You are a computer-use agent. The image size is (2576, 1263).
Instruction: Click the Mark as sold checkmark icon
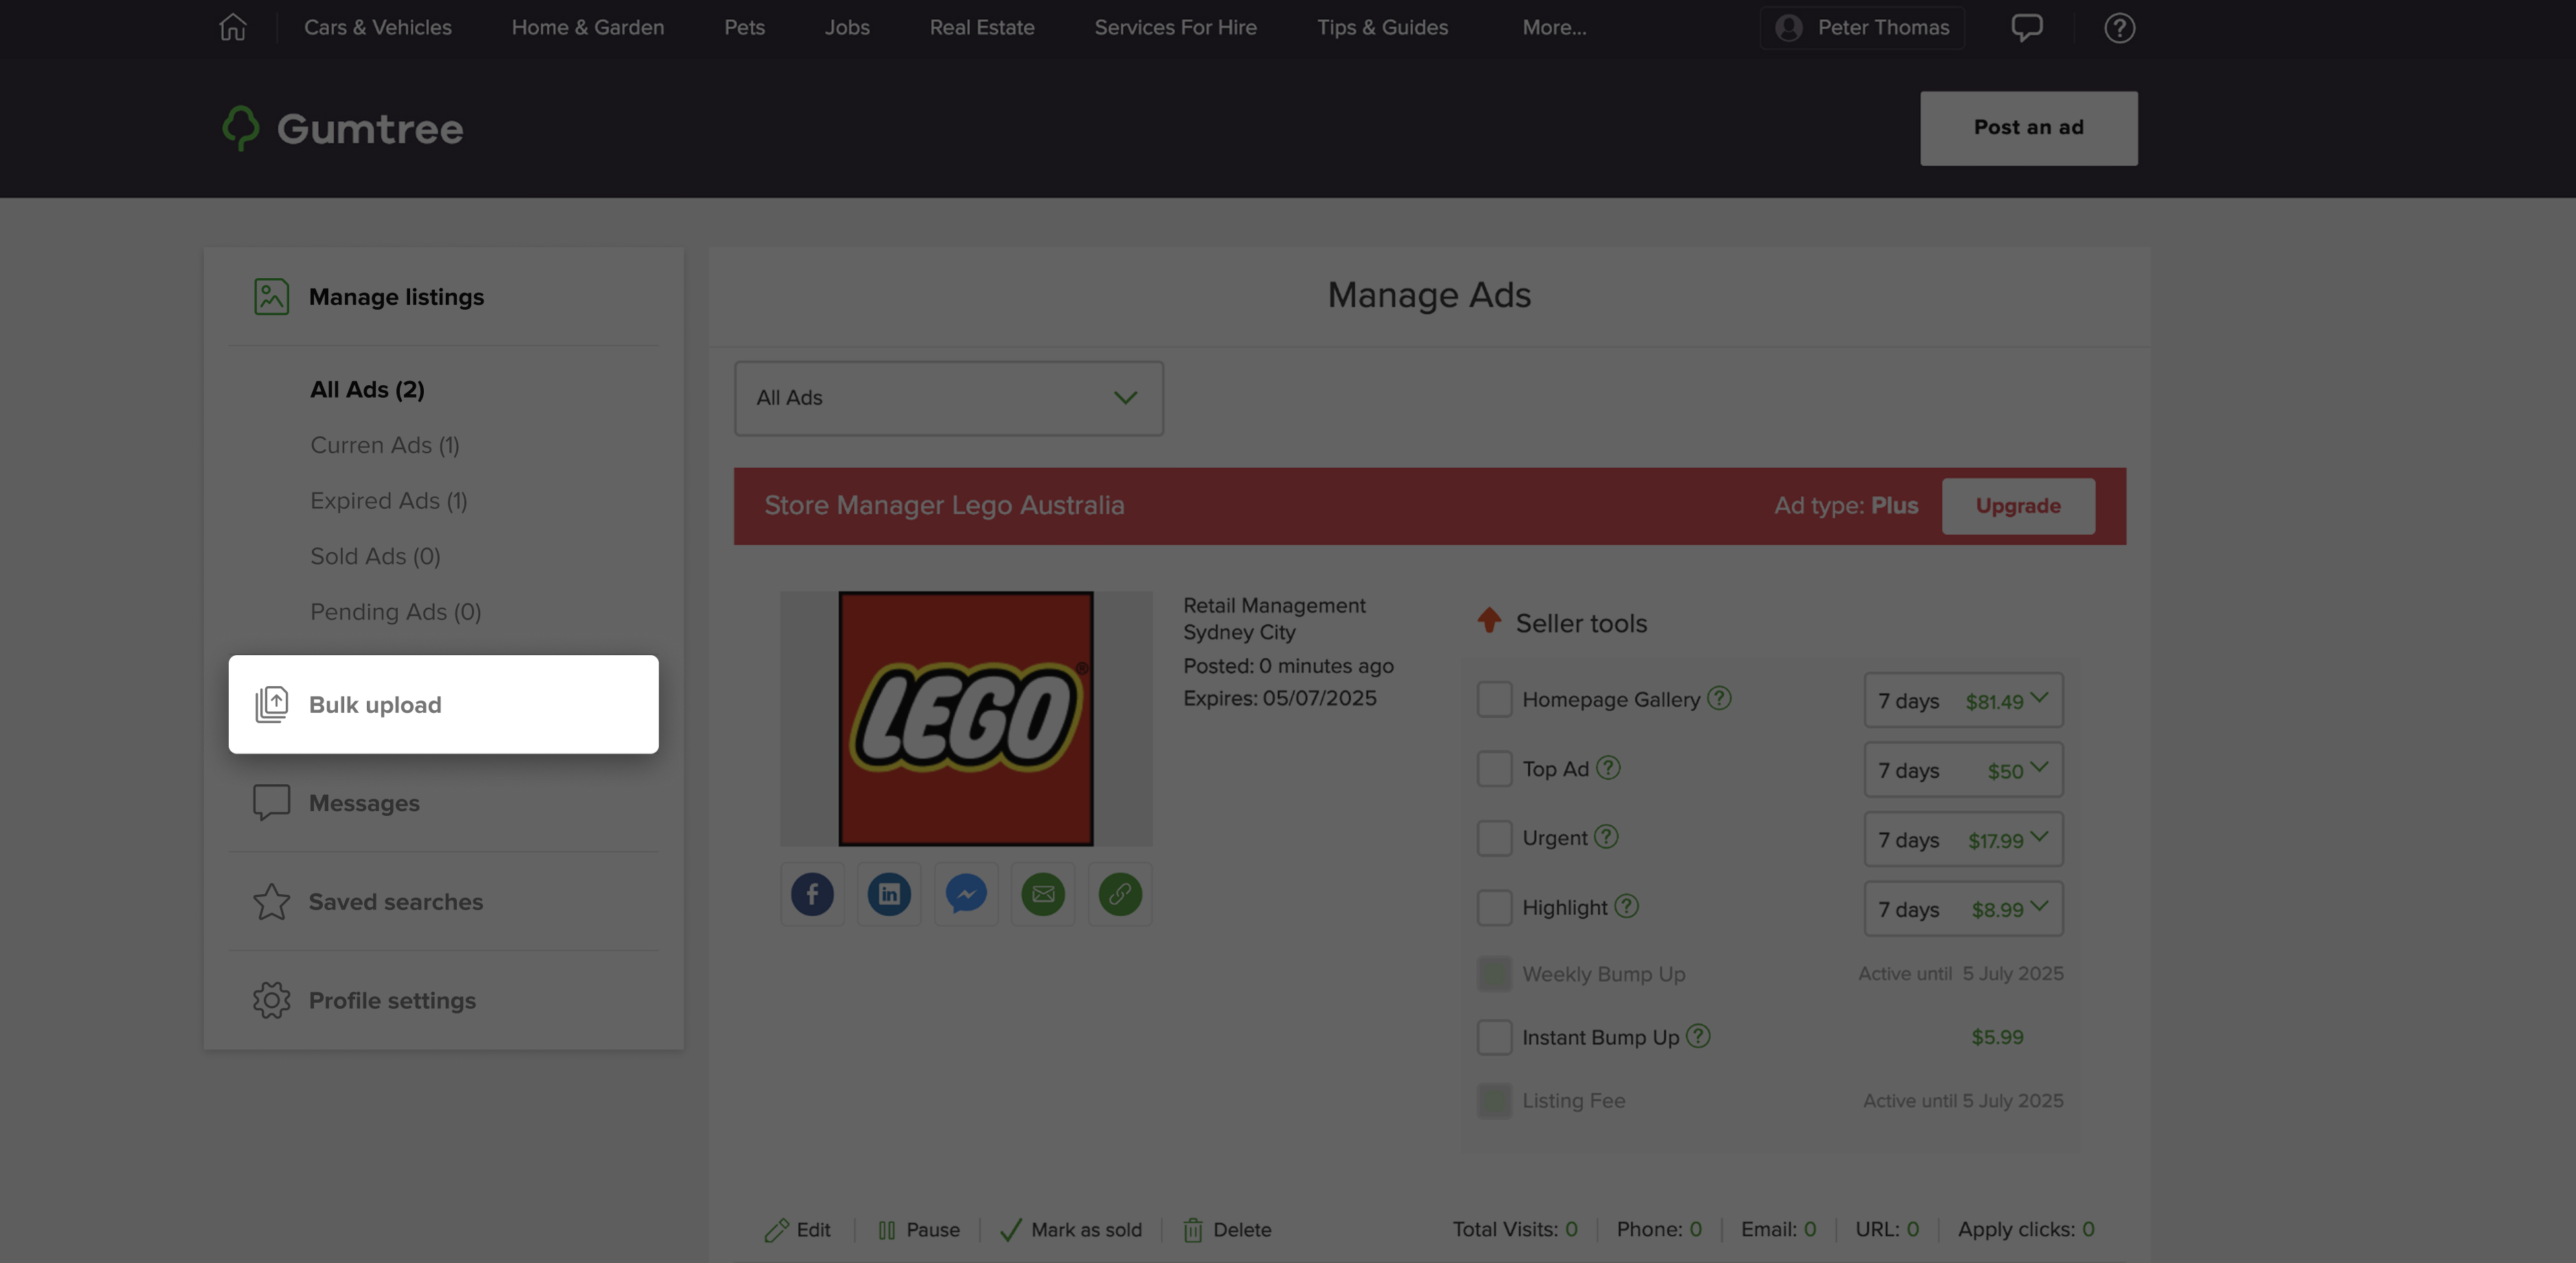1011,1230
